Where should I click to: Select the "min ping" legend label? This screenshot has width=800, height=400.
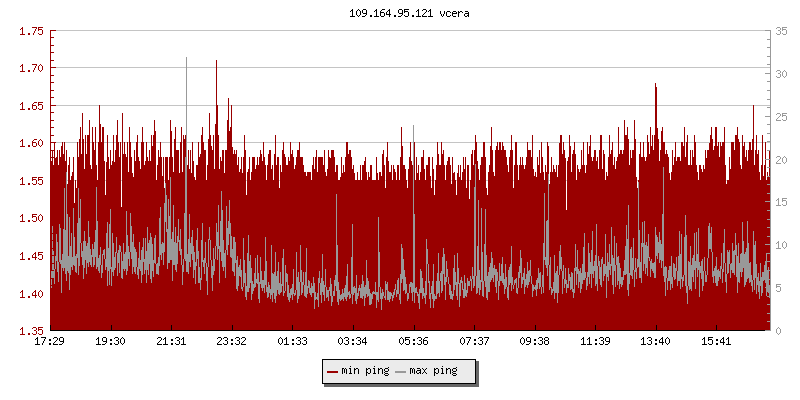(366, 371)
